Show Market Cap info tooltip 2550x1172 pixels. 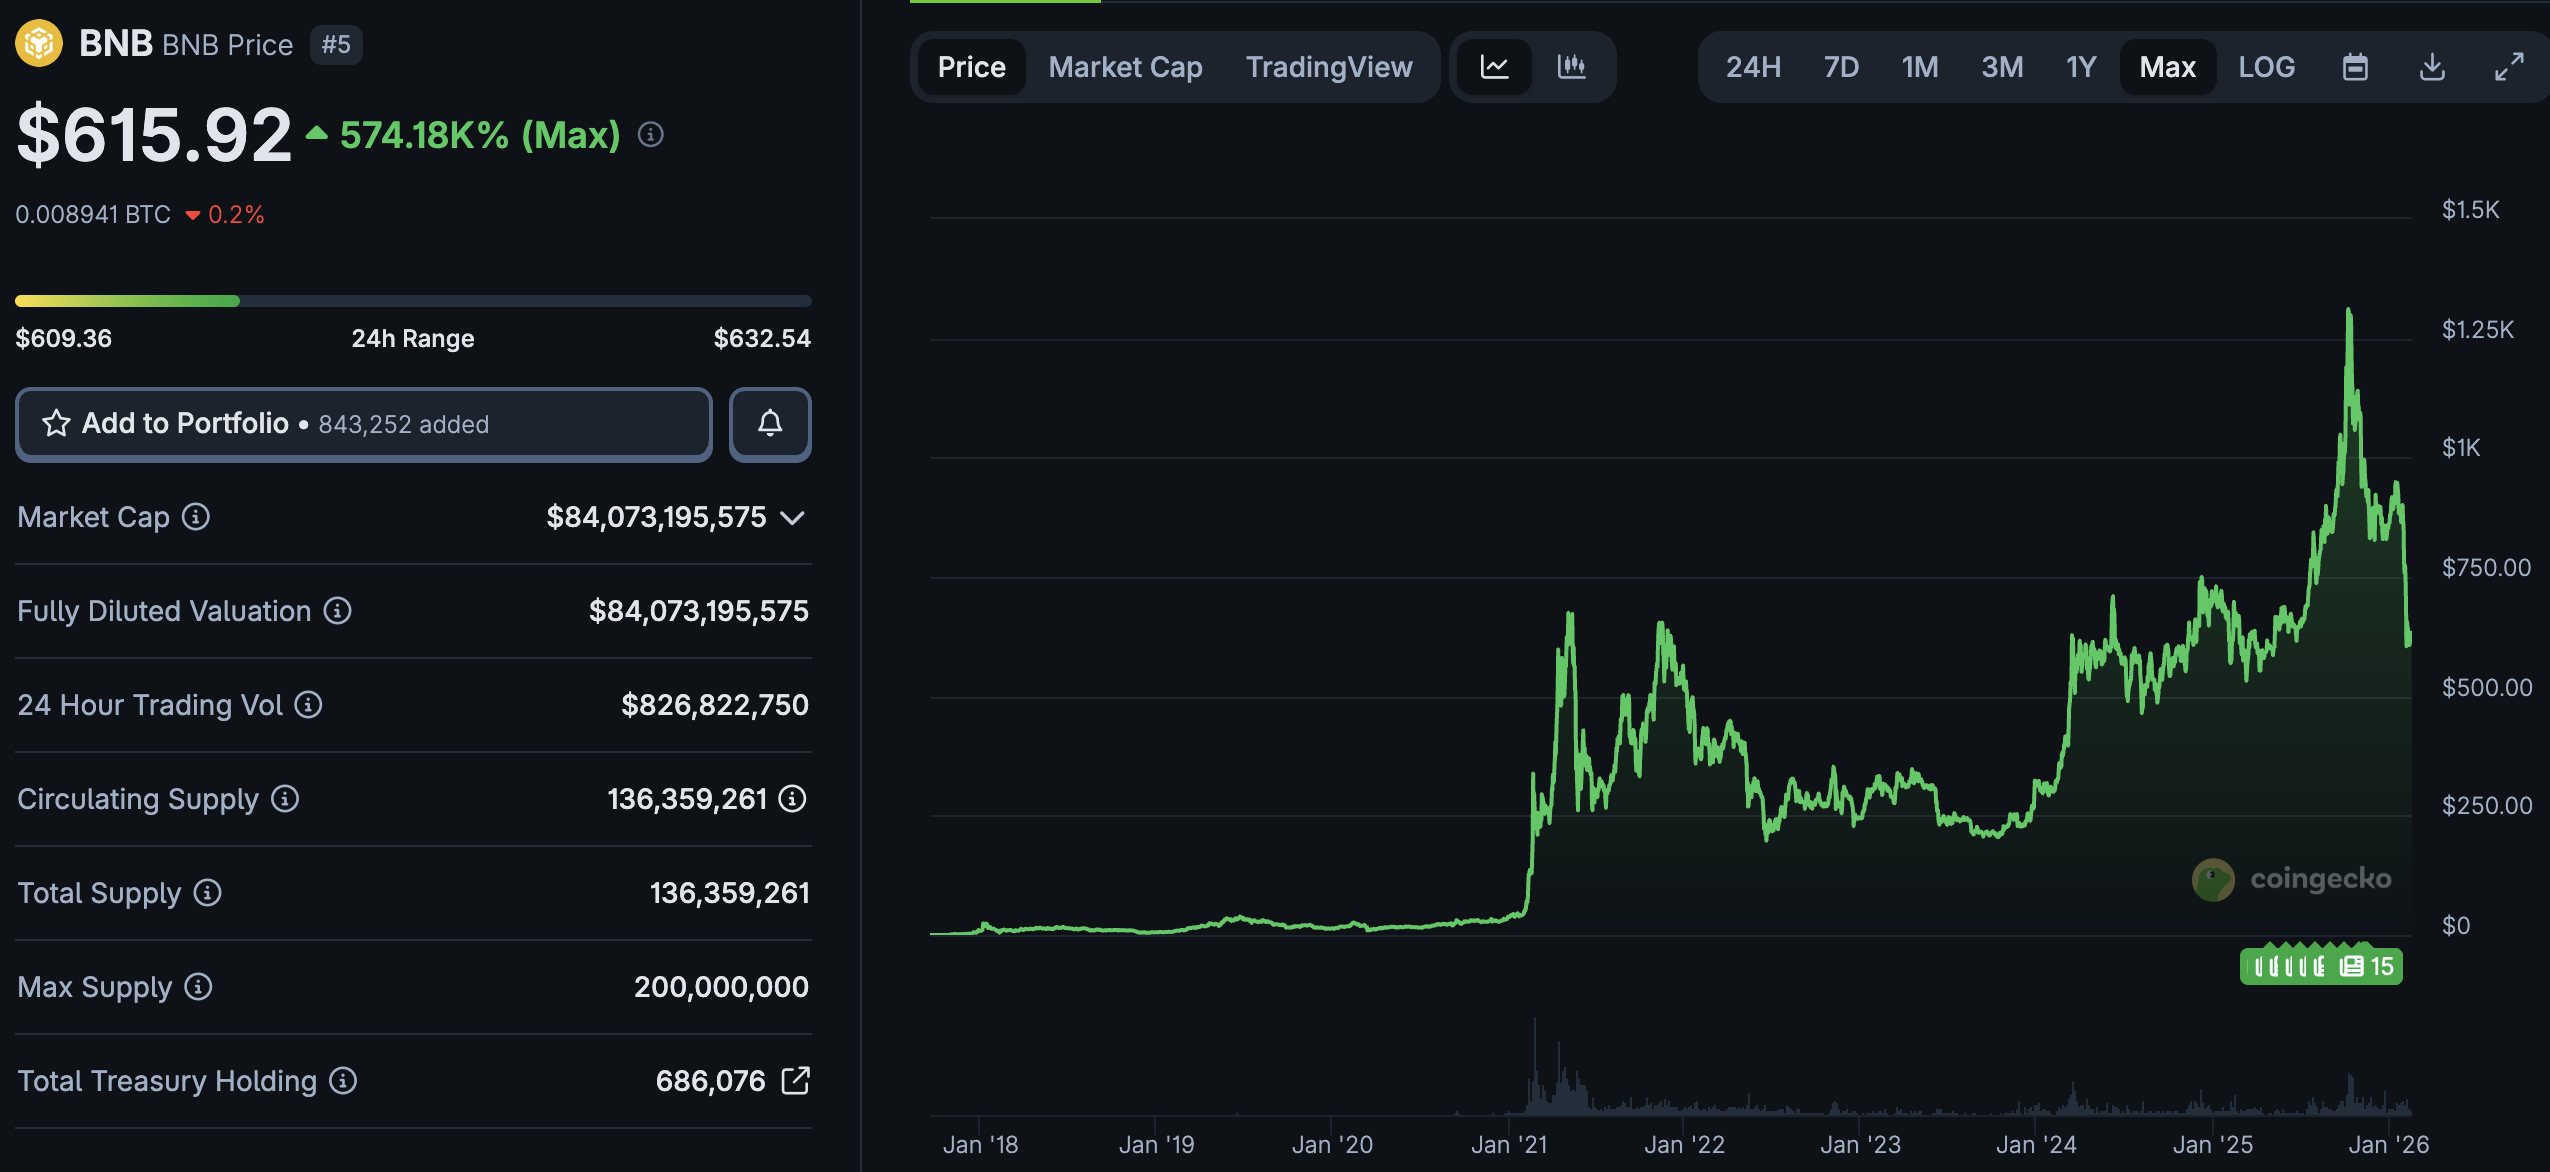196,517
